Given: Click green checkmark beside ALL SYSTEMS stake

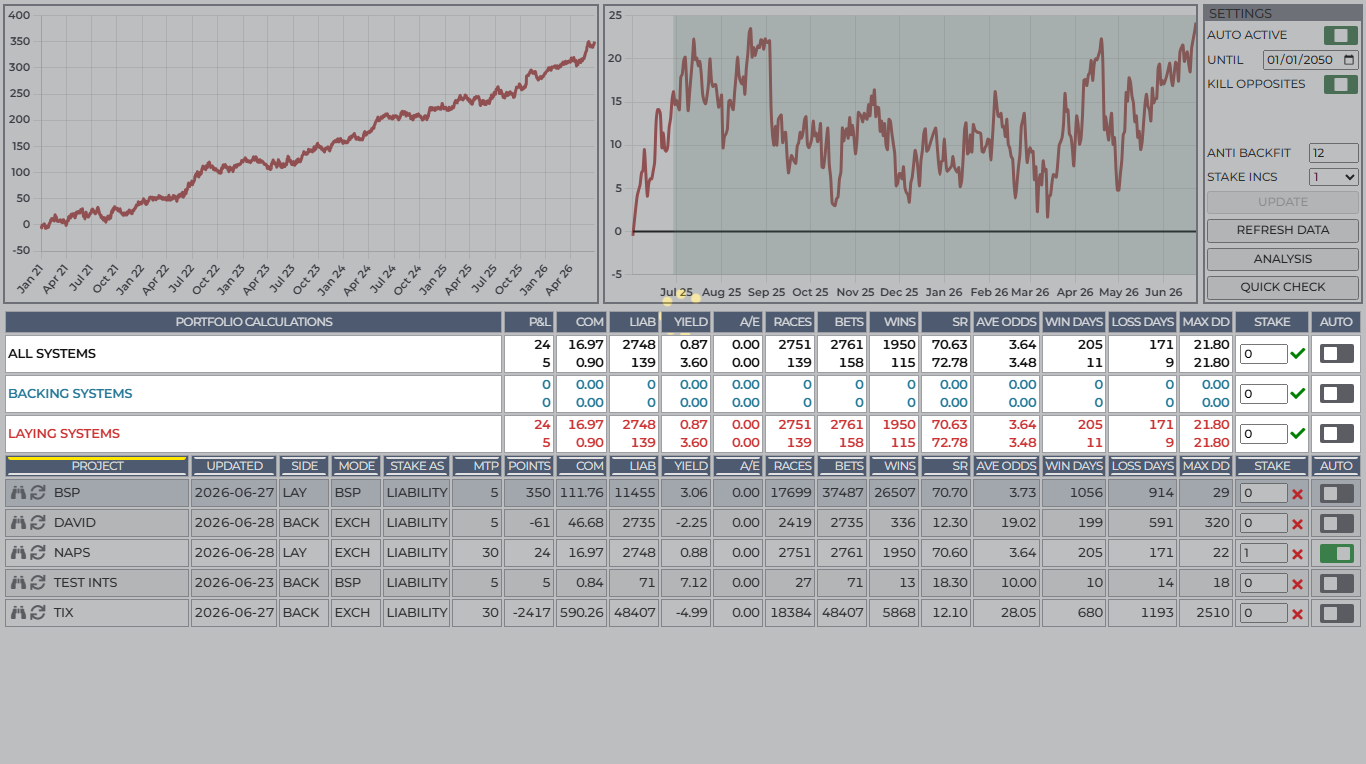Looking at the screenshot, I should (1298, 354).
